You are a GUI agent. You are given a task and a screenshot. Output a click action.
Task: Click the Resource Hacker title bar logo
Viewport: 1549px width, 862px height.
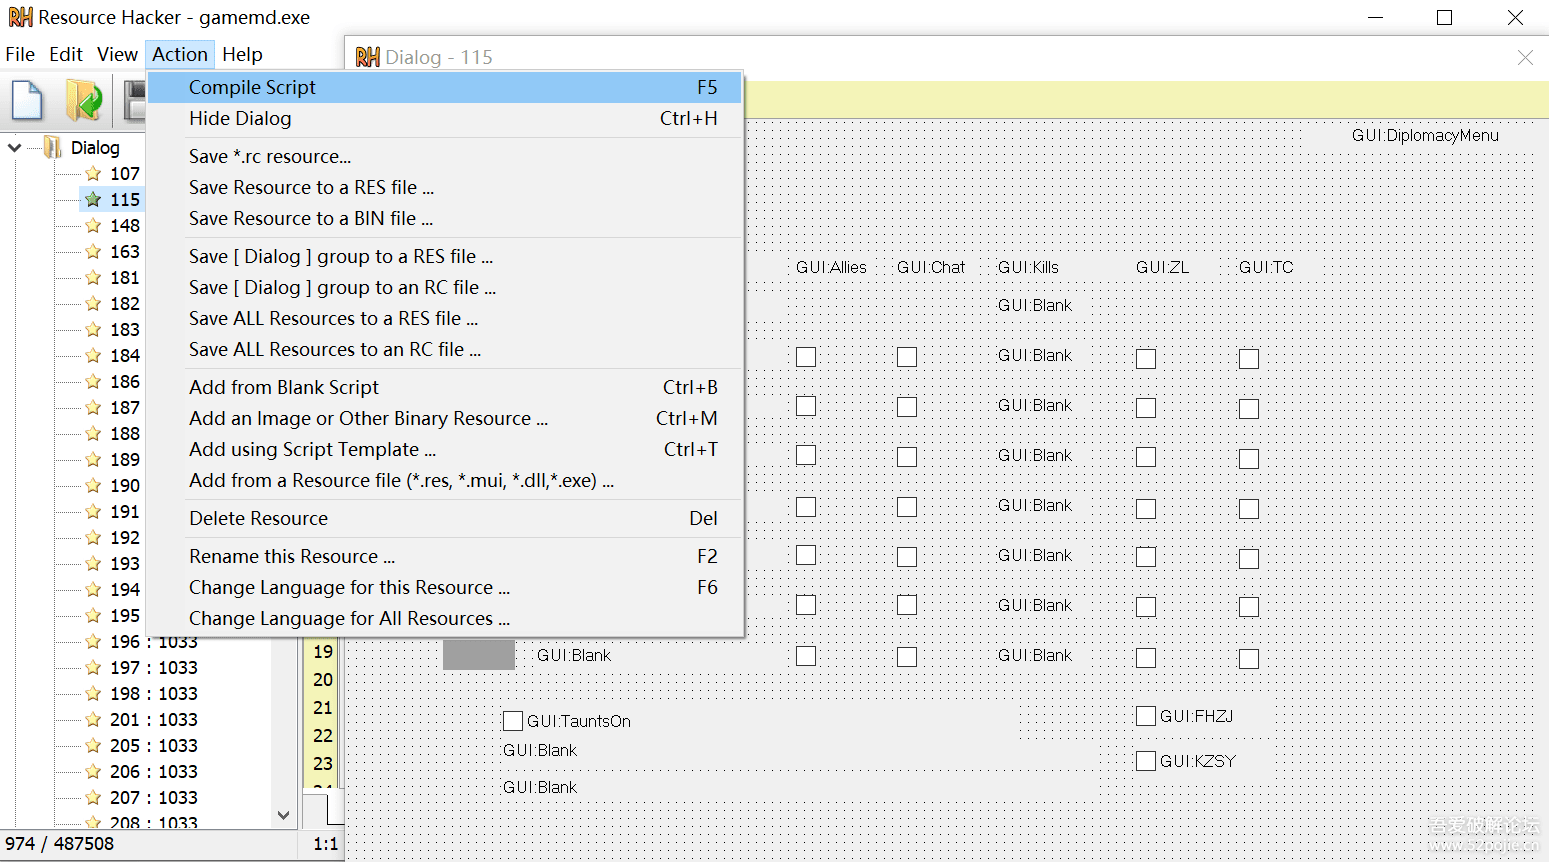pos(20,17)
